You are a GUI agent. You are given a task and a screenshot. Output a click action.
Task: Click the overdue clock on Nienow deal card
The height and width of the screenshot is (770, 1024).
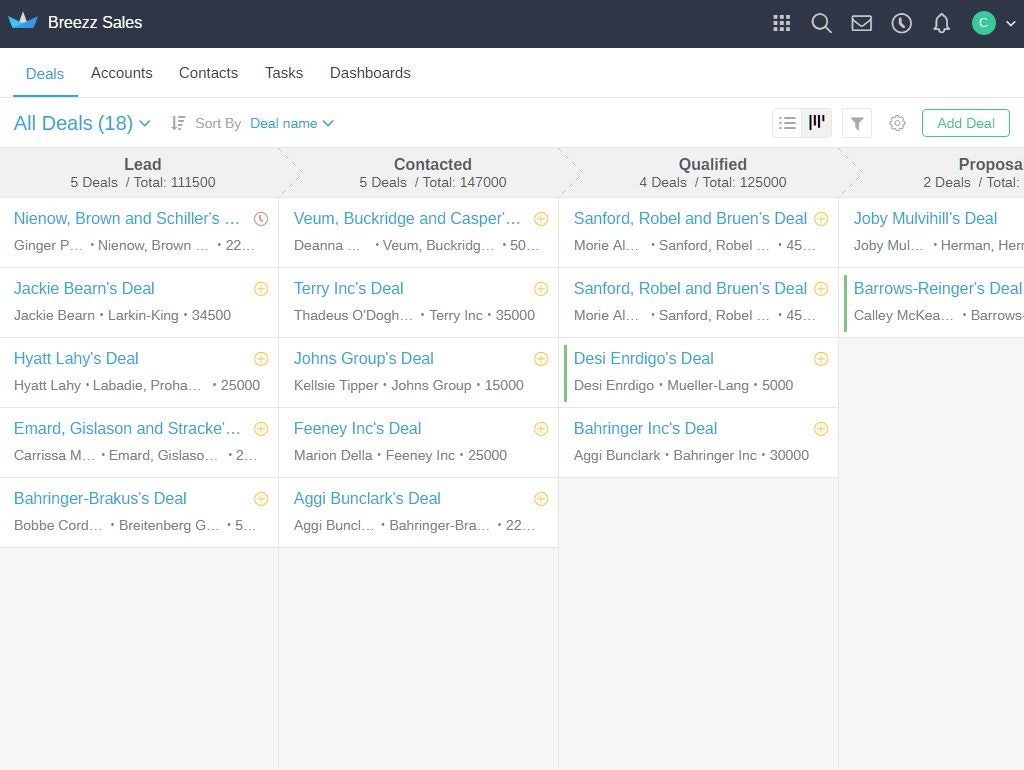coord(261,218)
